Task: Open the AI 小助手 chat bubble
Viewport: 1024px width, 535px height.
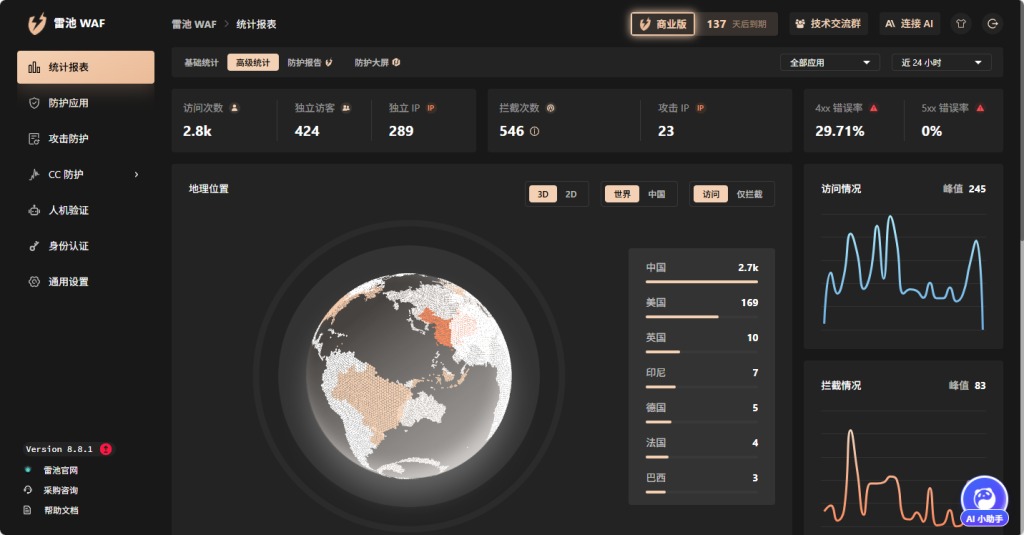Action: (x=984, y=502)
